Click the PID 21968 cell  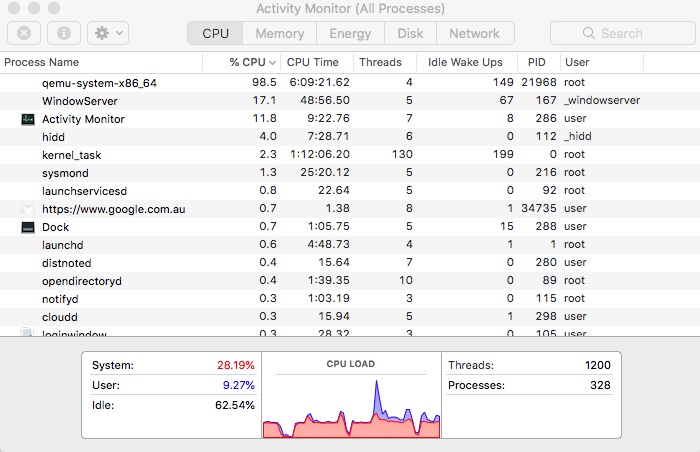[x=539, y=82]
